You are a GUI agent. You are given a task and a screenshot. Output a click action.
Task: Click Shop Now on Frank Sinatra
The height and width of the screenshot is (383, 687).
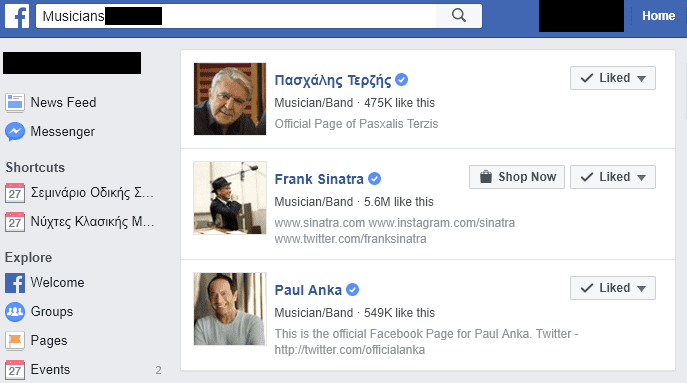click(517, 177)
